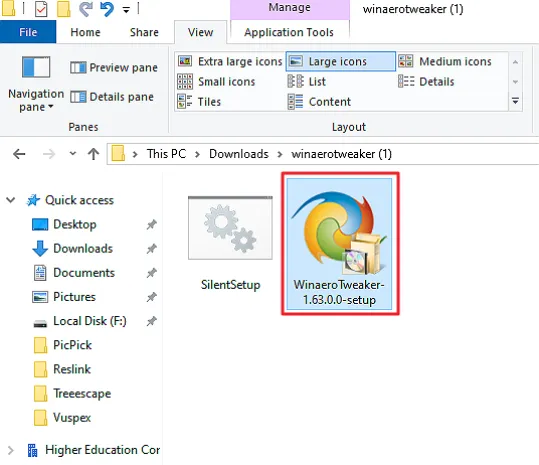Click Downloads in address path
The height and width of the screenshot is (465, 539).
pyautogui.click(x=239, y=154)
